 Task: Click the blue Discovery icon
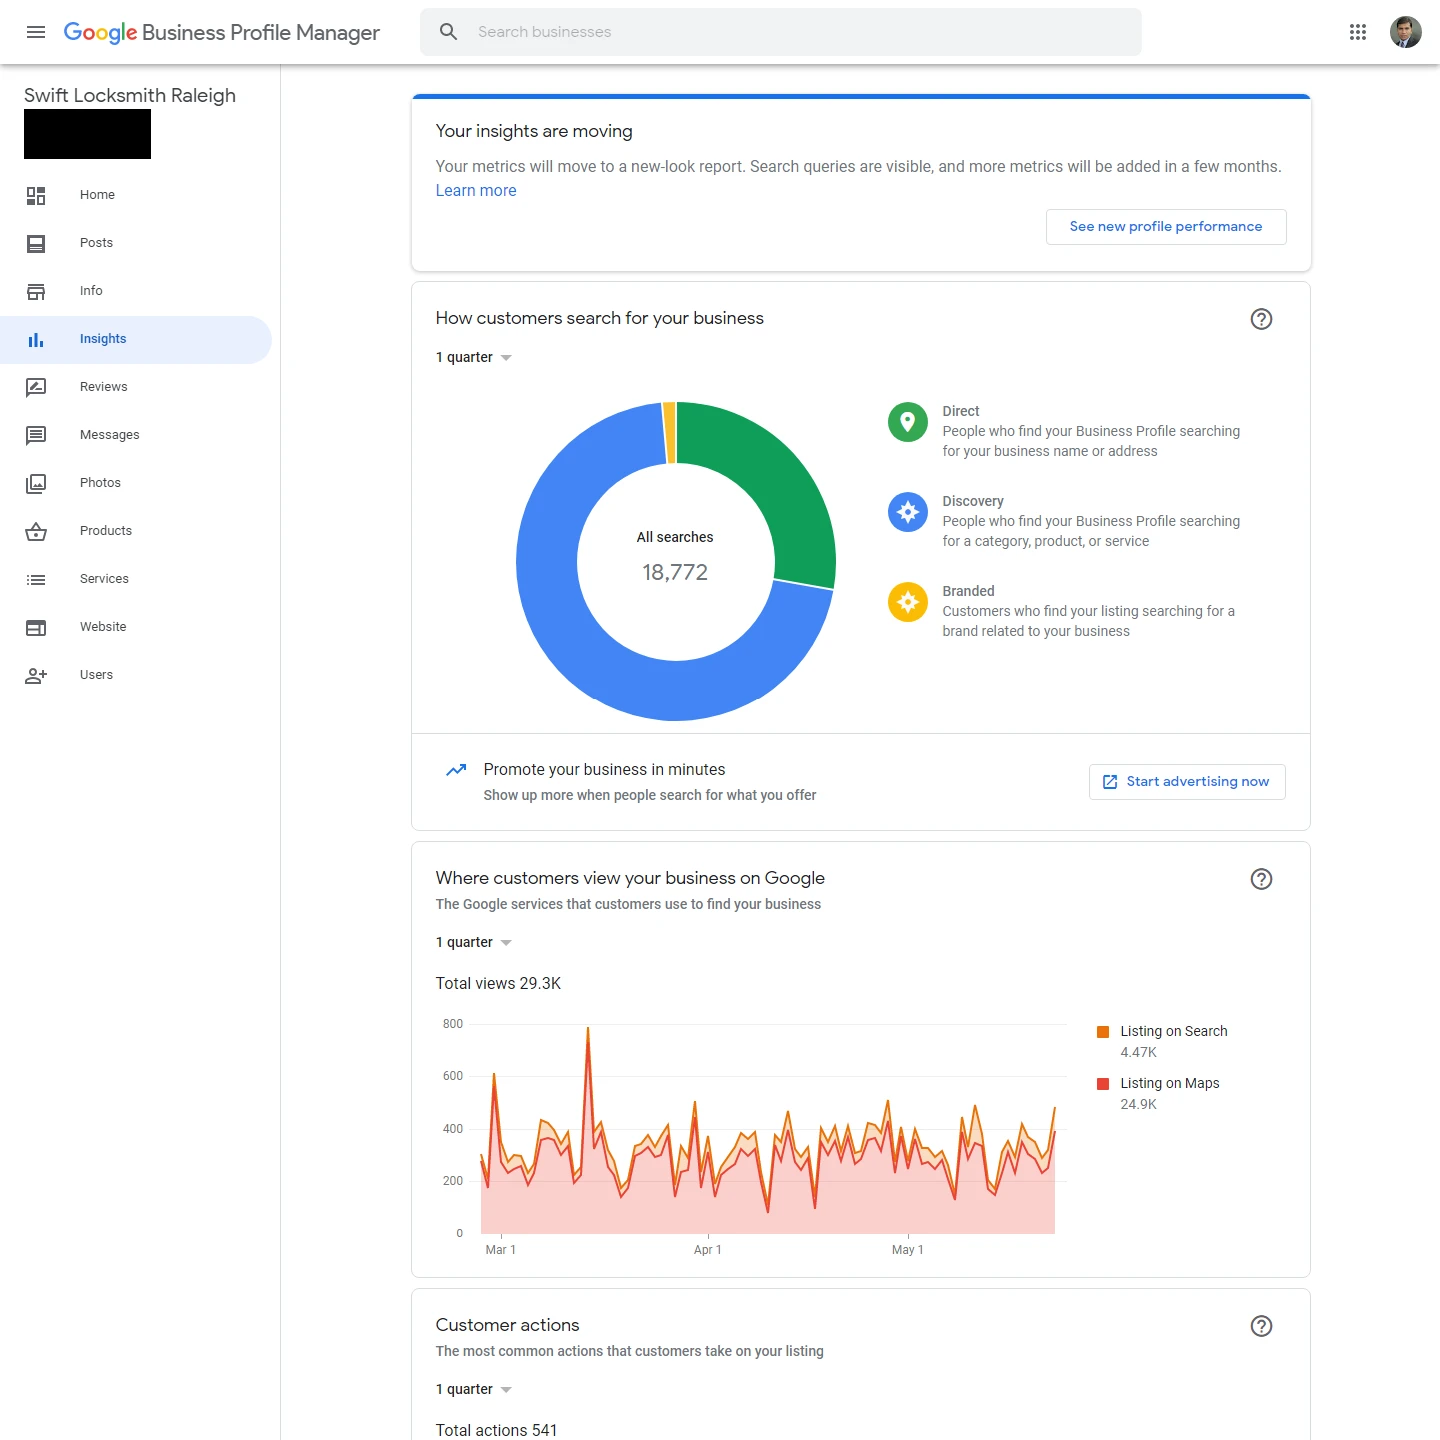coord(908,512)
